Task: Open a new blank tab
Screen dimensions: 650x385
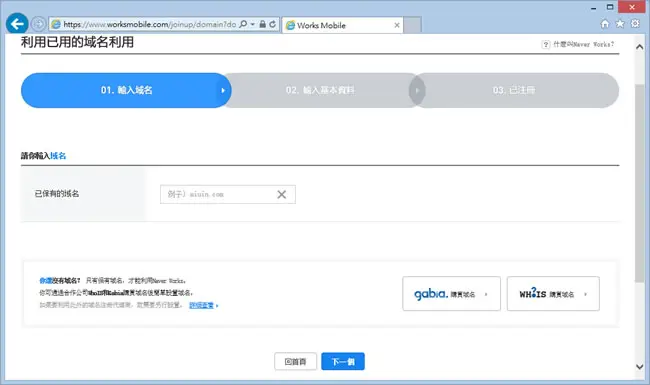Action: 412,25
